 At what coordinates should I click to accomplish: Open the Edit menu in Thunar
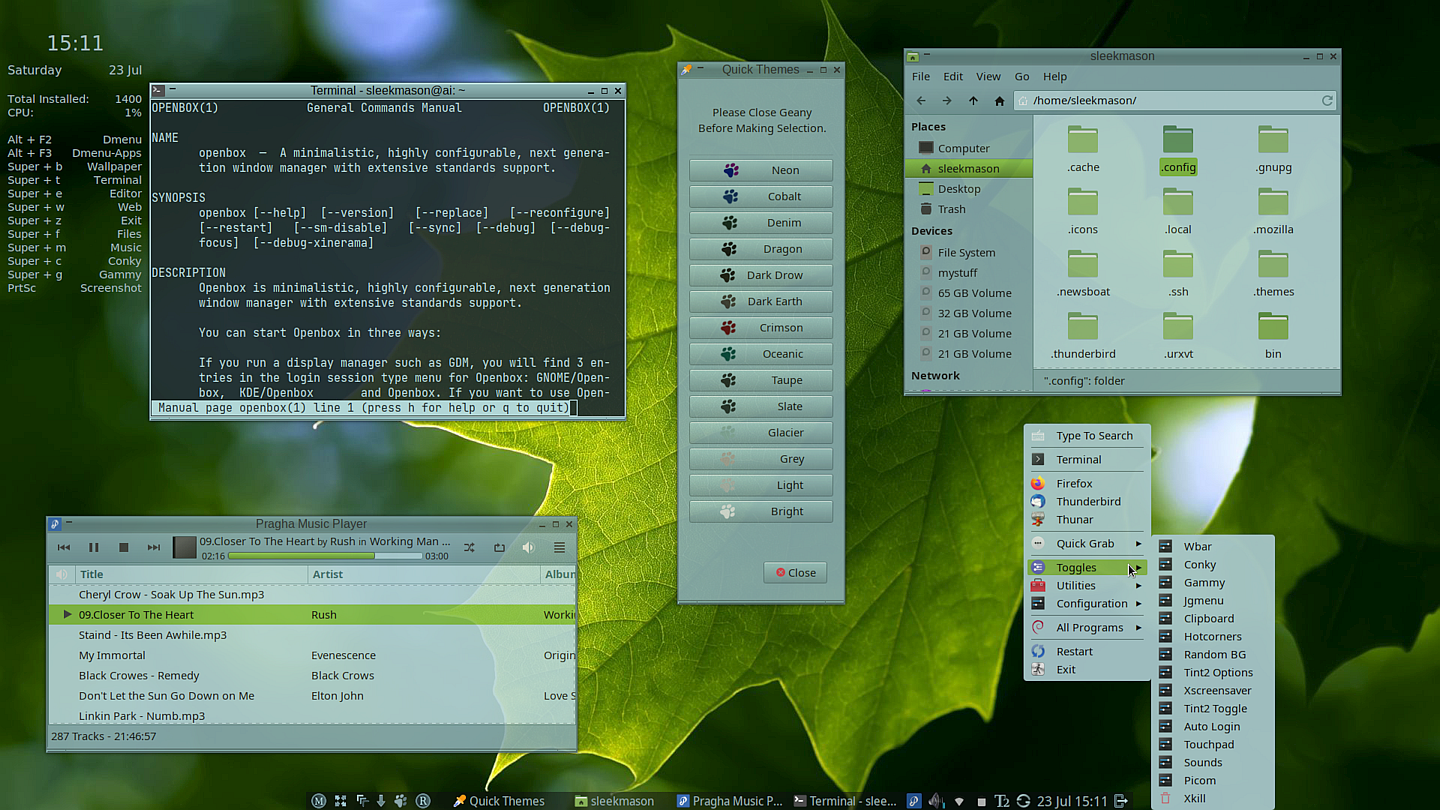(x=953, y=76)
